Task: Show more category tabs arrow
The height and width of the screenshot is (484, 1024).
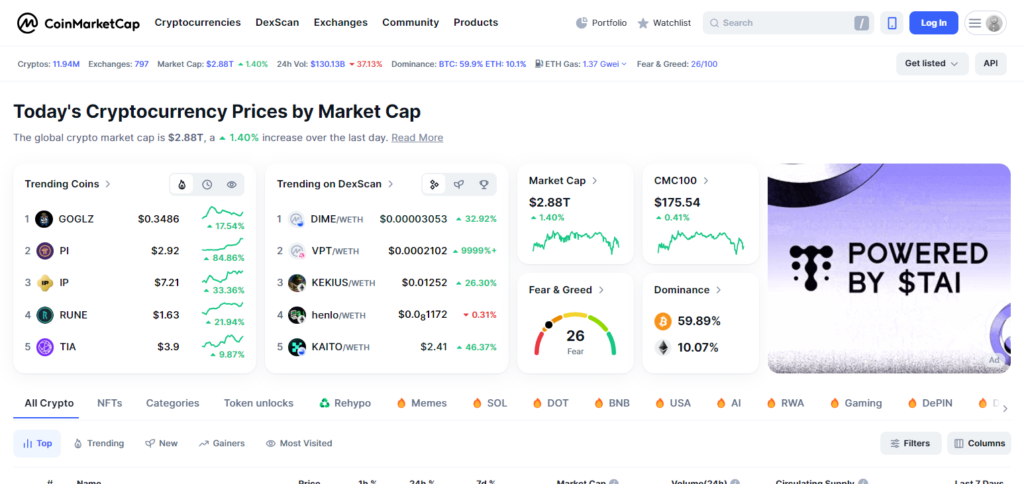Action: [x=1004, y=409]
